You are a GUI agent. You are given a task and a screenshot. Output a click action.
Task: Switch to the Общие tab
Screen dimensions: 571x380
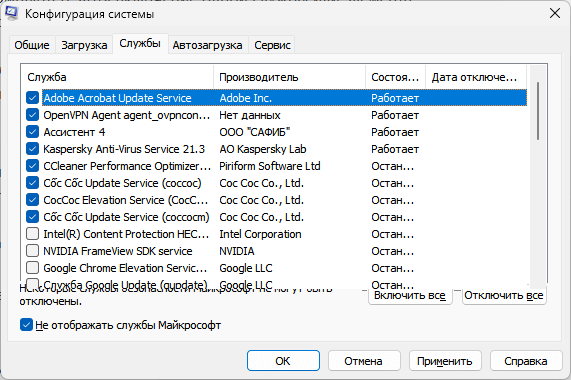point(32,45)
